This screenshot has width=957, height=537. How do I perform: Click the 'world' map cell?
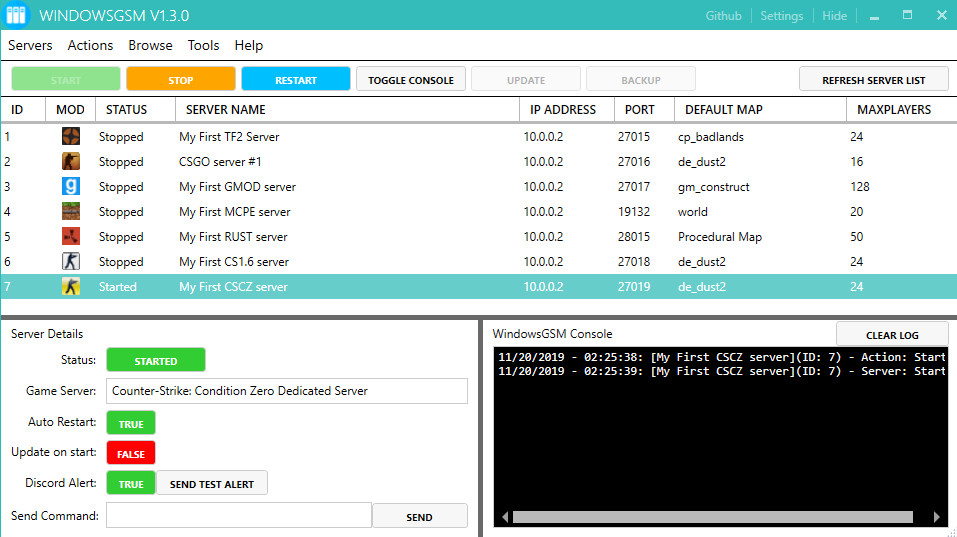pyautogui.click(x=693, y=212)
